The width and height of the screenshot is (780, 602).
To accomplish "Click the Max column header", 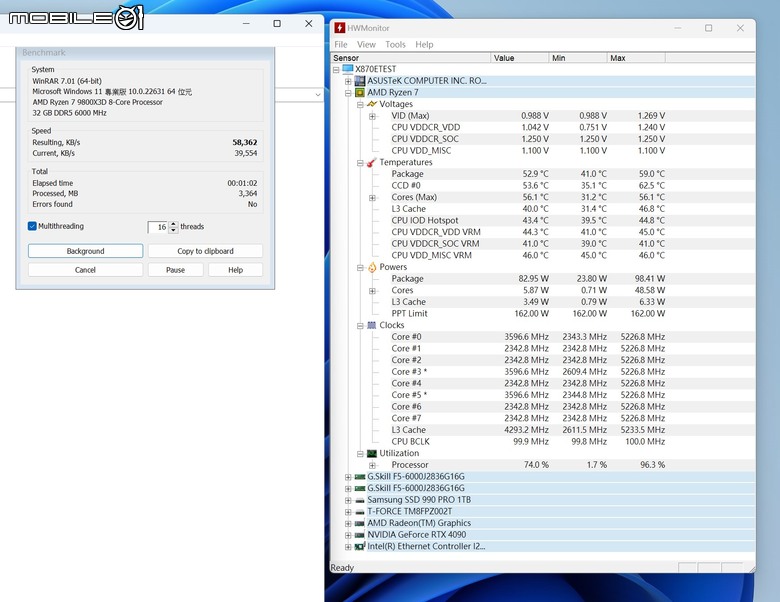I will tap(636, 58).
